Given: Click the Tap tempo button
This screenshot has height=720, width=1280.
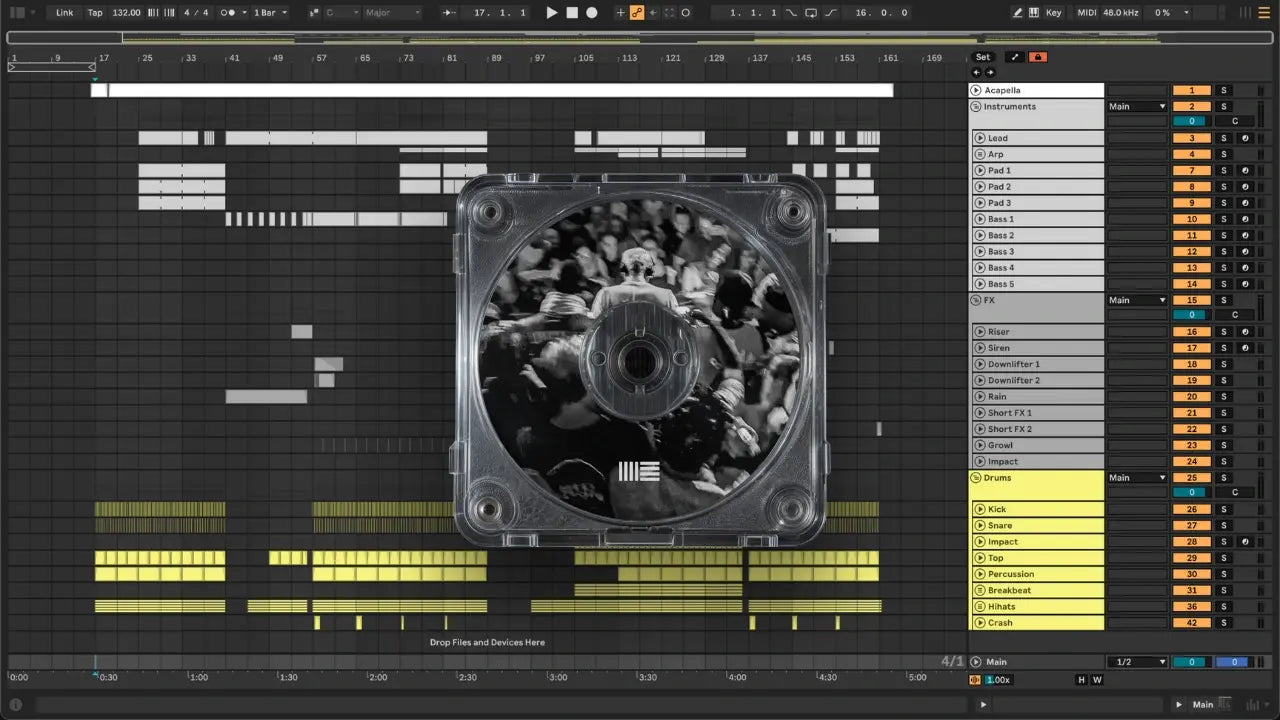Looking at the screenshot, I should click(95, 13).
